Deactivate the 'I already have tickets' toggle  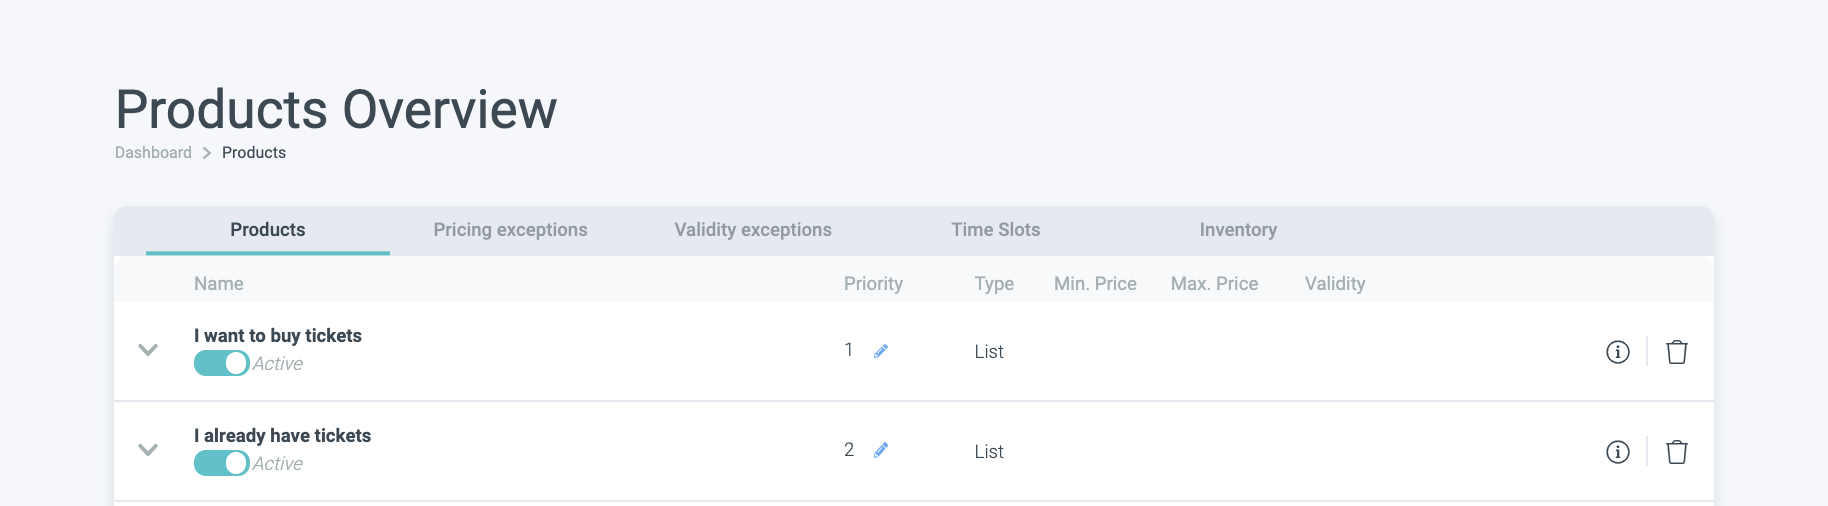222,463
